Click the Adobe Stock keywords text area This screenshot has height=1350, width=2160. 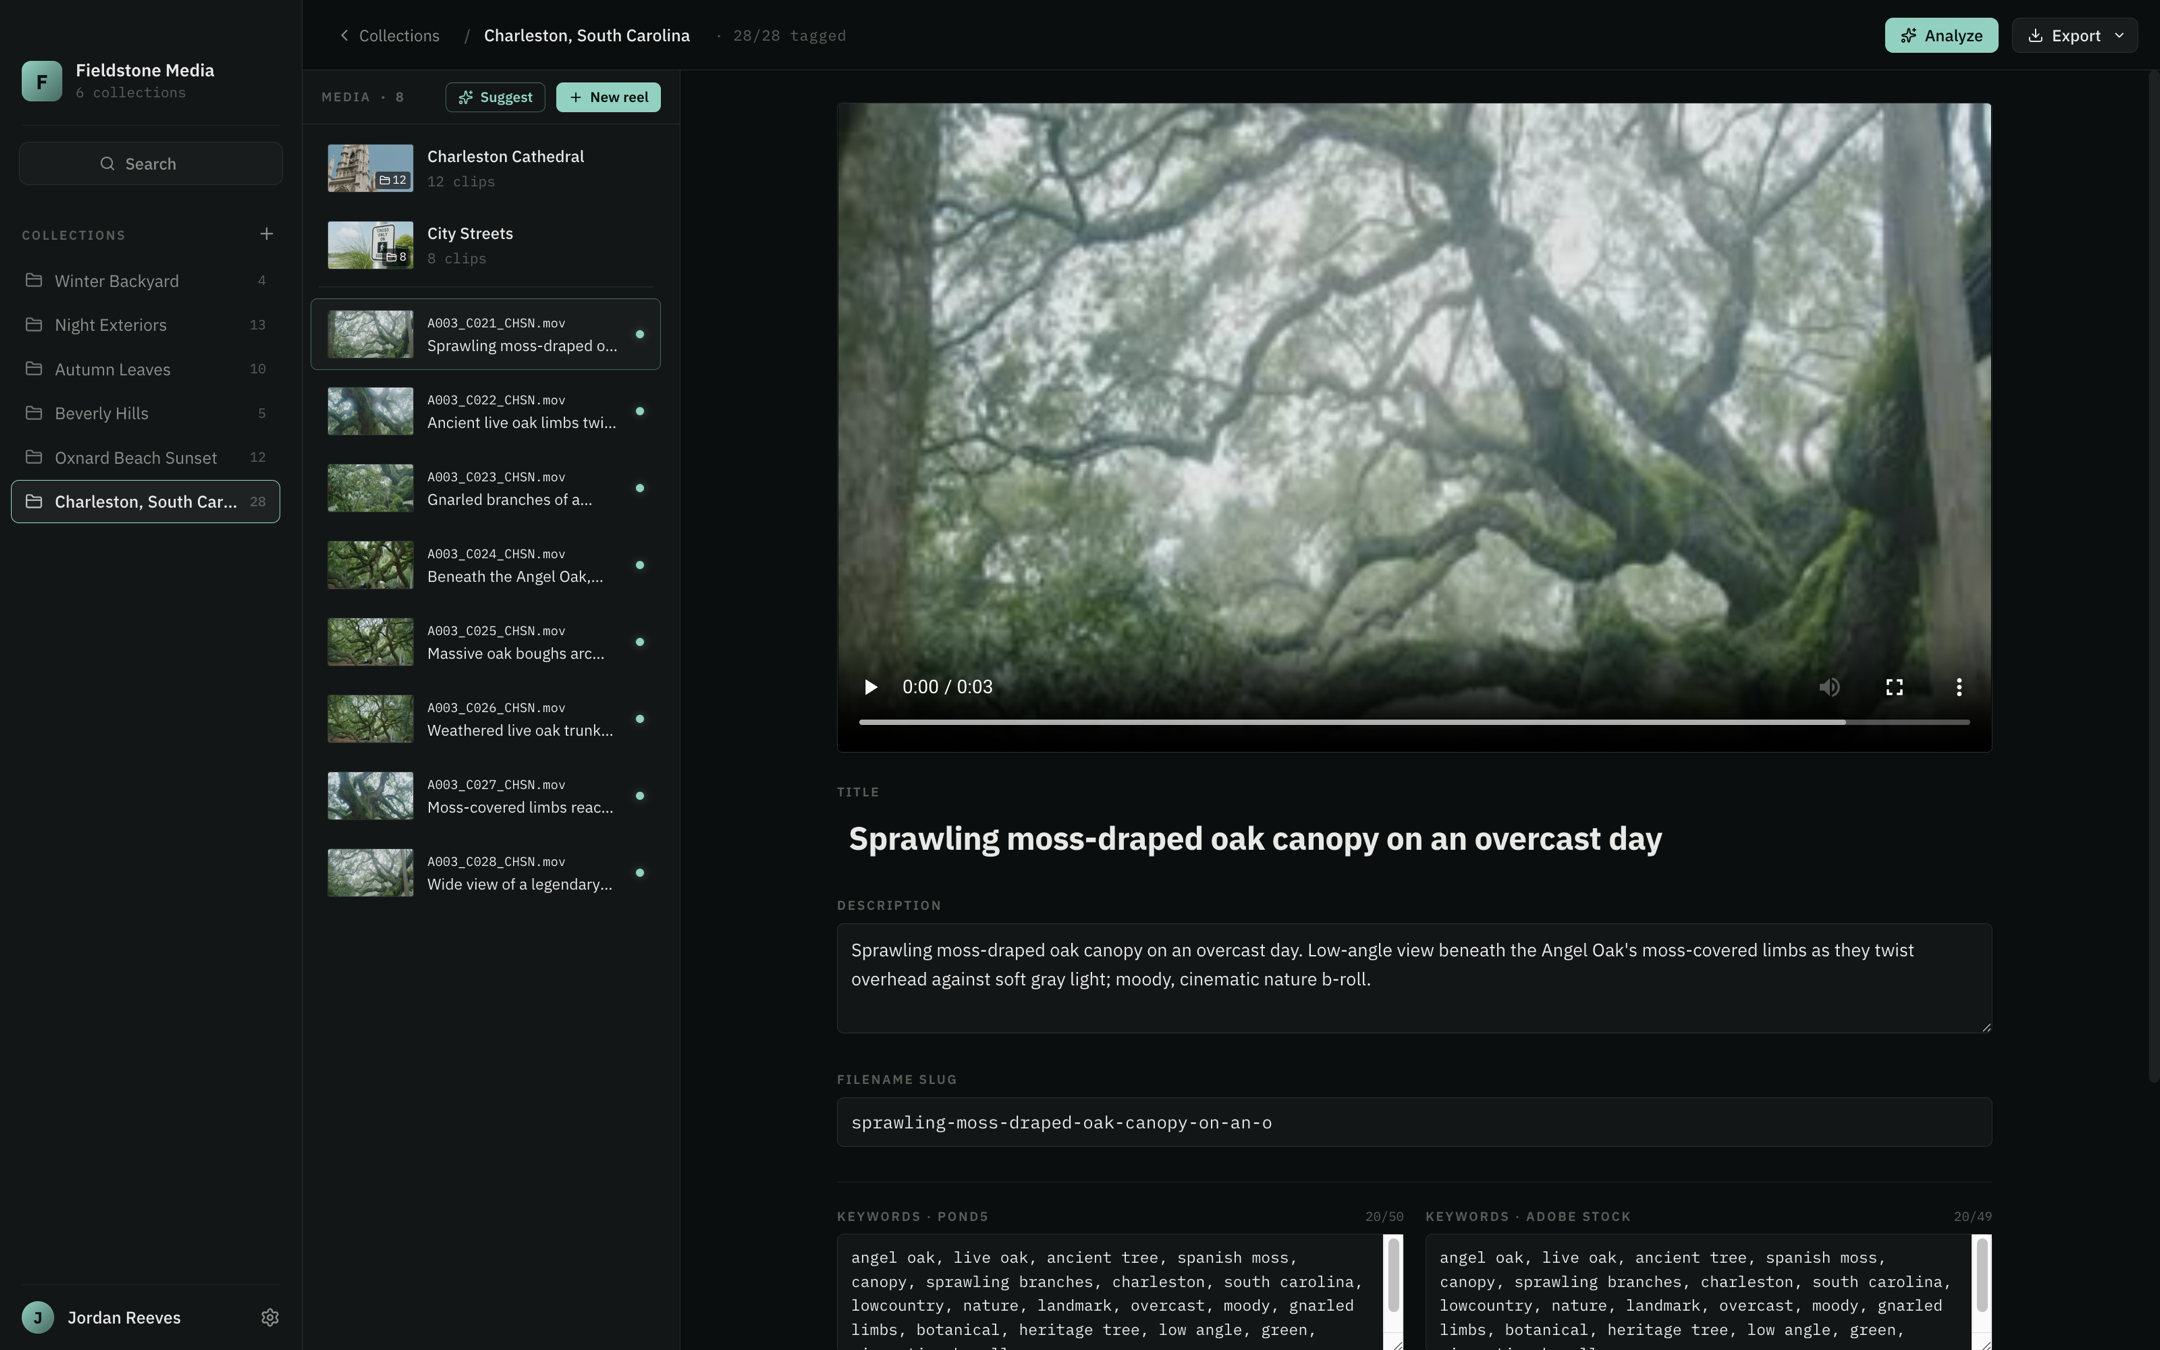coord(1698,1292)
